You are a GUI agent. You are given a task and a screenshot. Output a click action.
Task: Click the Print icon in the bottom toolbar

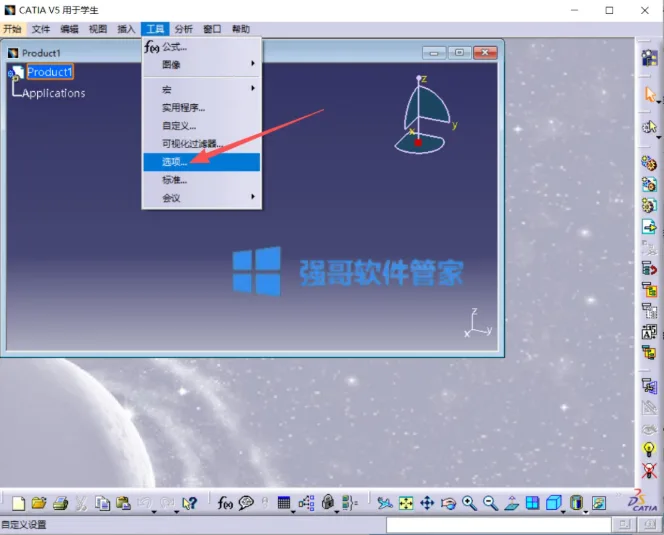(60, 503)
